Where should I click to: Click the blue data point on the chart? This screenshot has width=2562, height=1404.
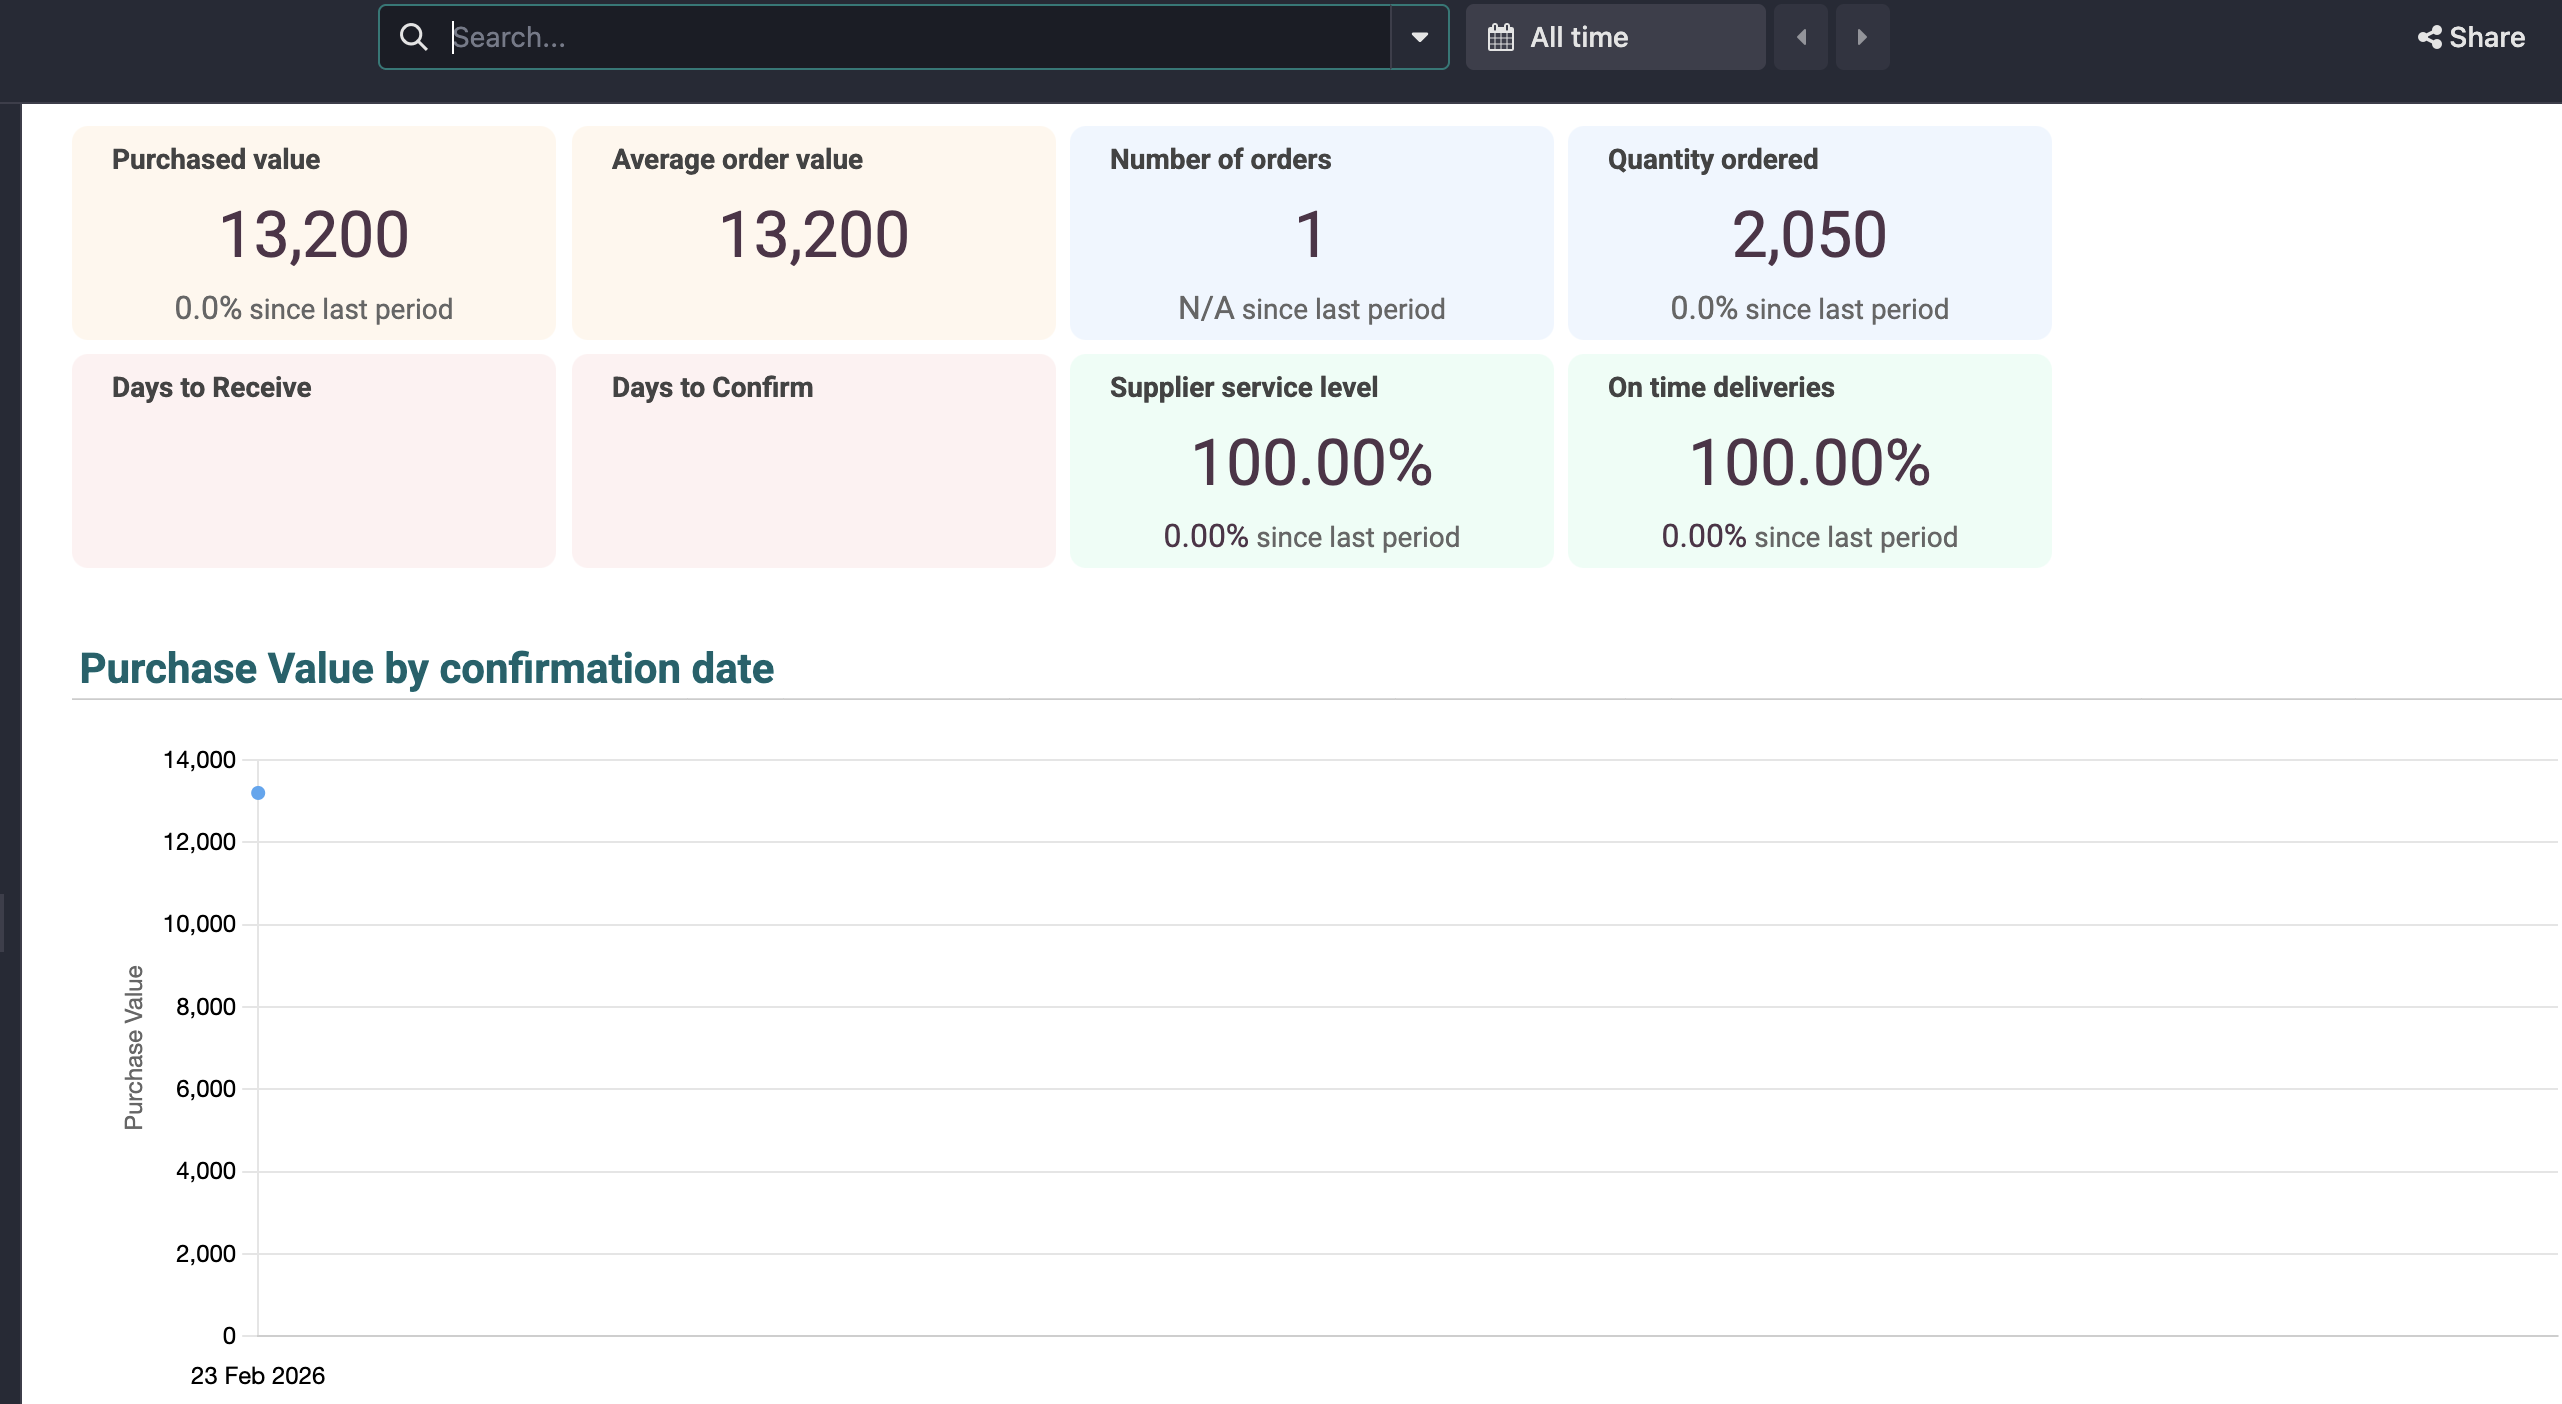[x=258, y=793]
